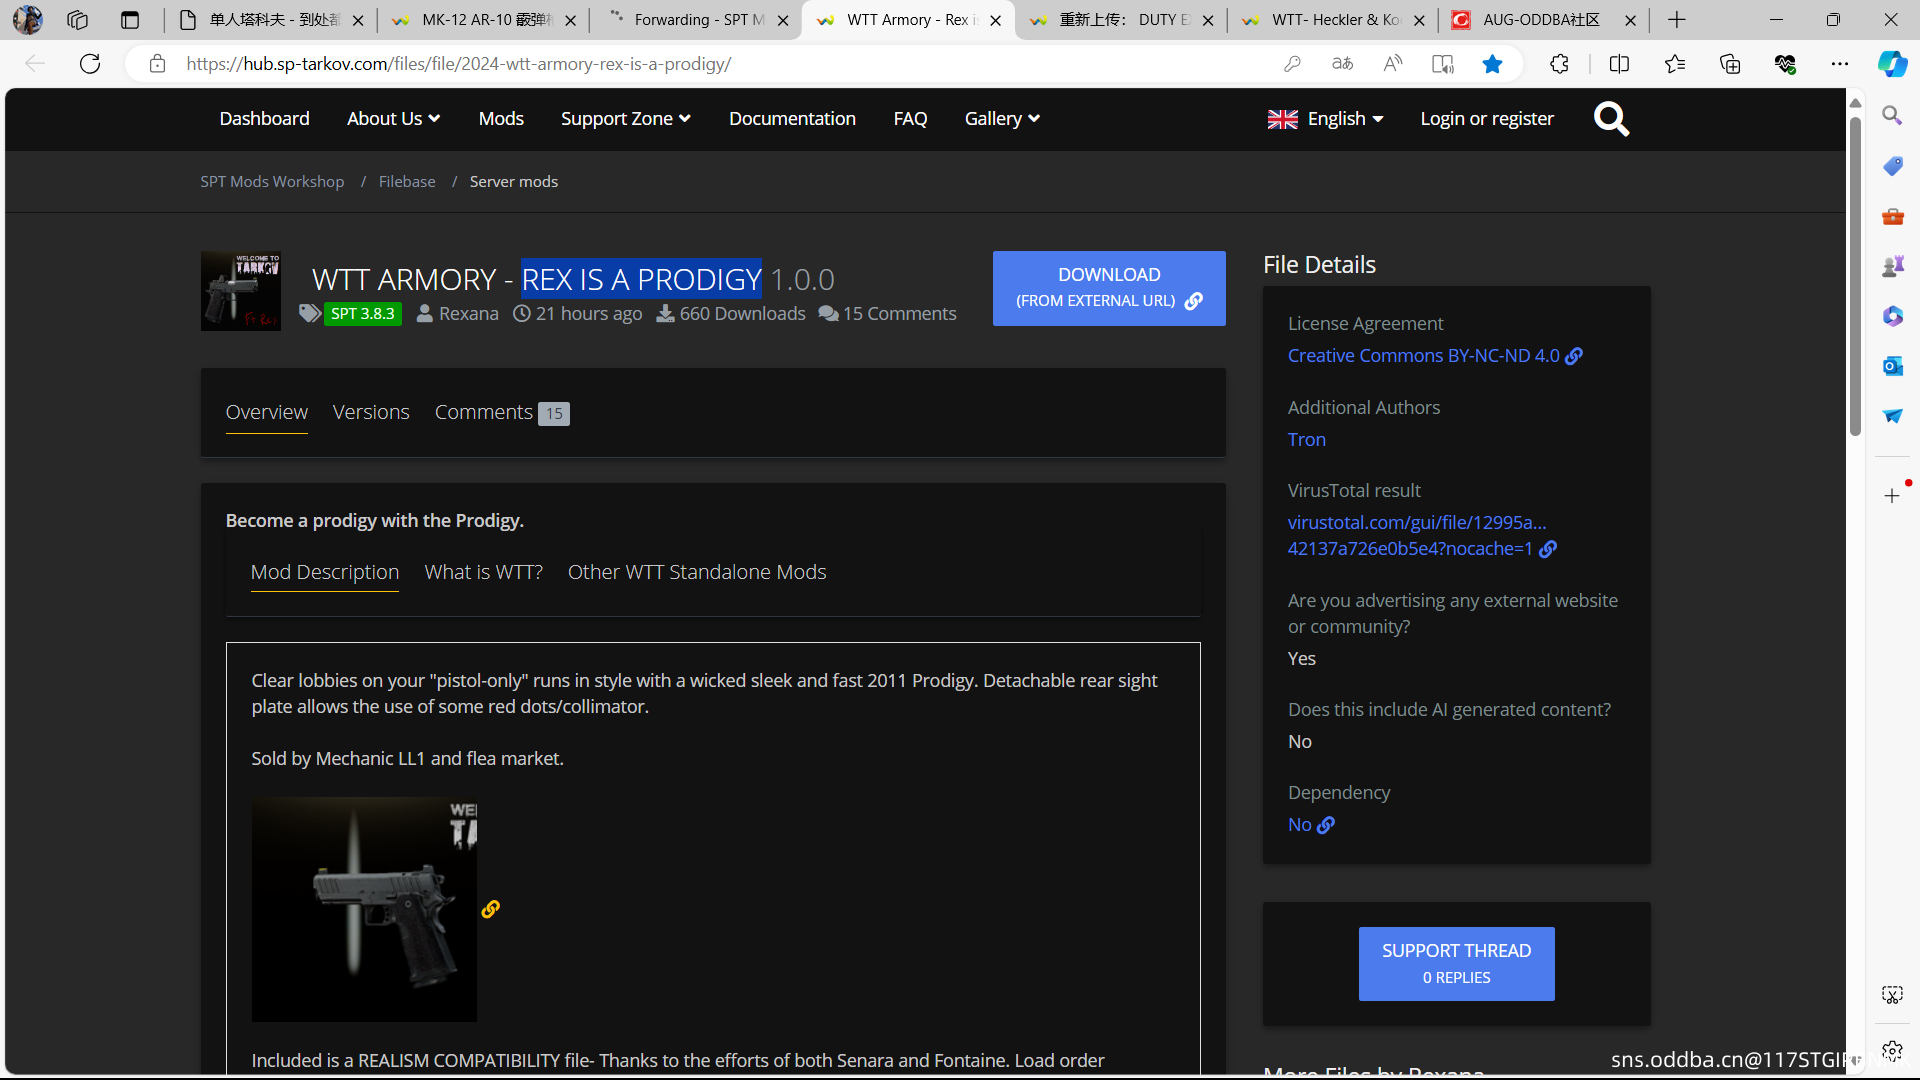Open Outlook icon in Edge sidebar

point(1892,366)
